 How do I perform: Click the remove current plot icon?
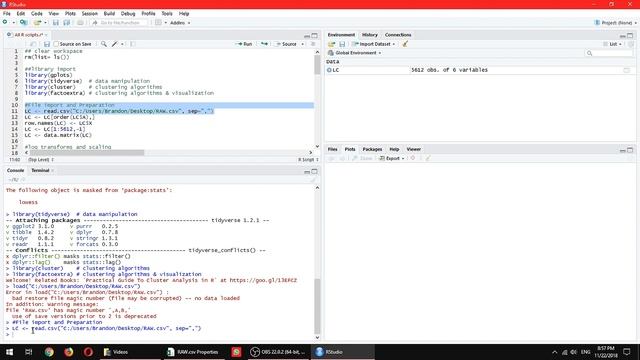pyautogui.click(x=413, y=158)
